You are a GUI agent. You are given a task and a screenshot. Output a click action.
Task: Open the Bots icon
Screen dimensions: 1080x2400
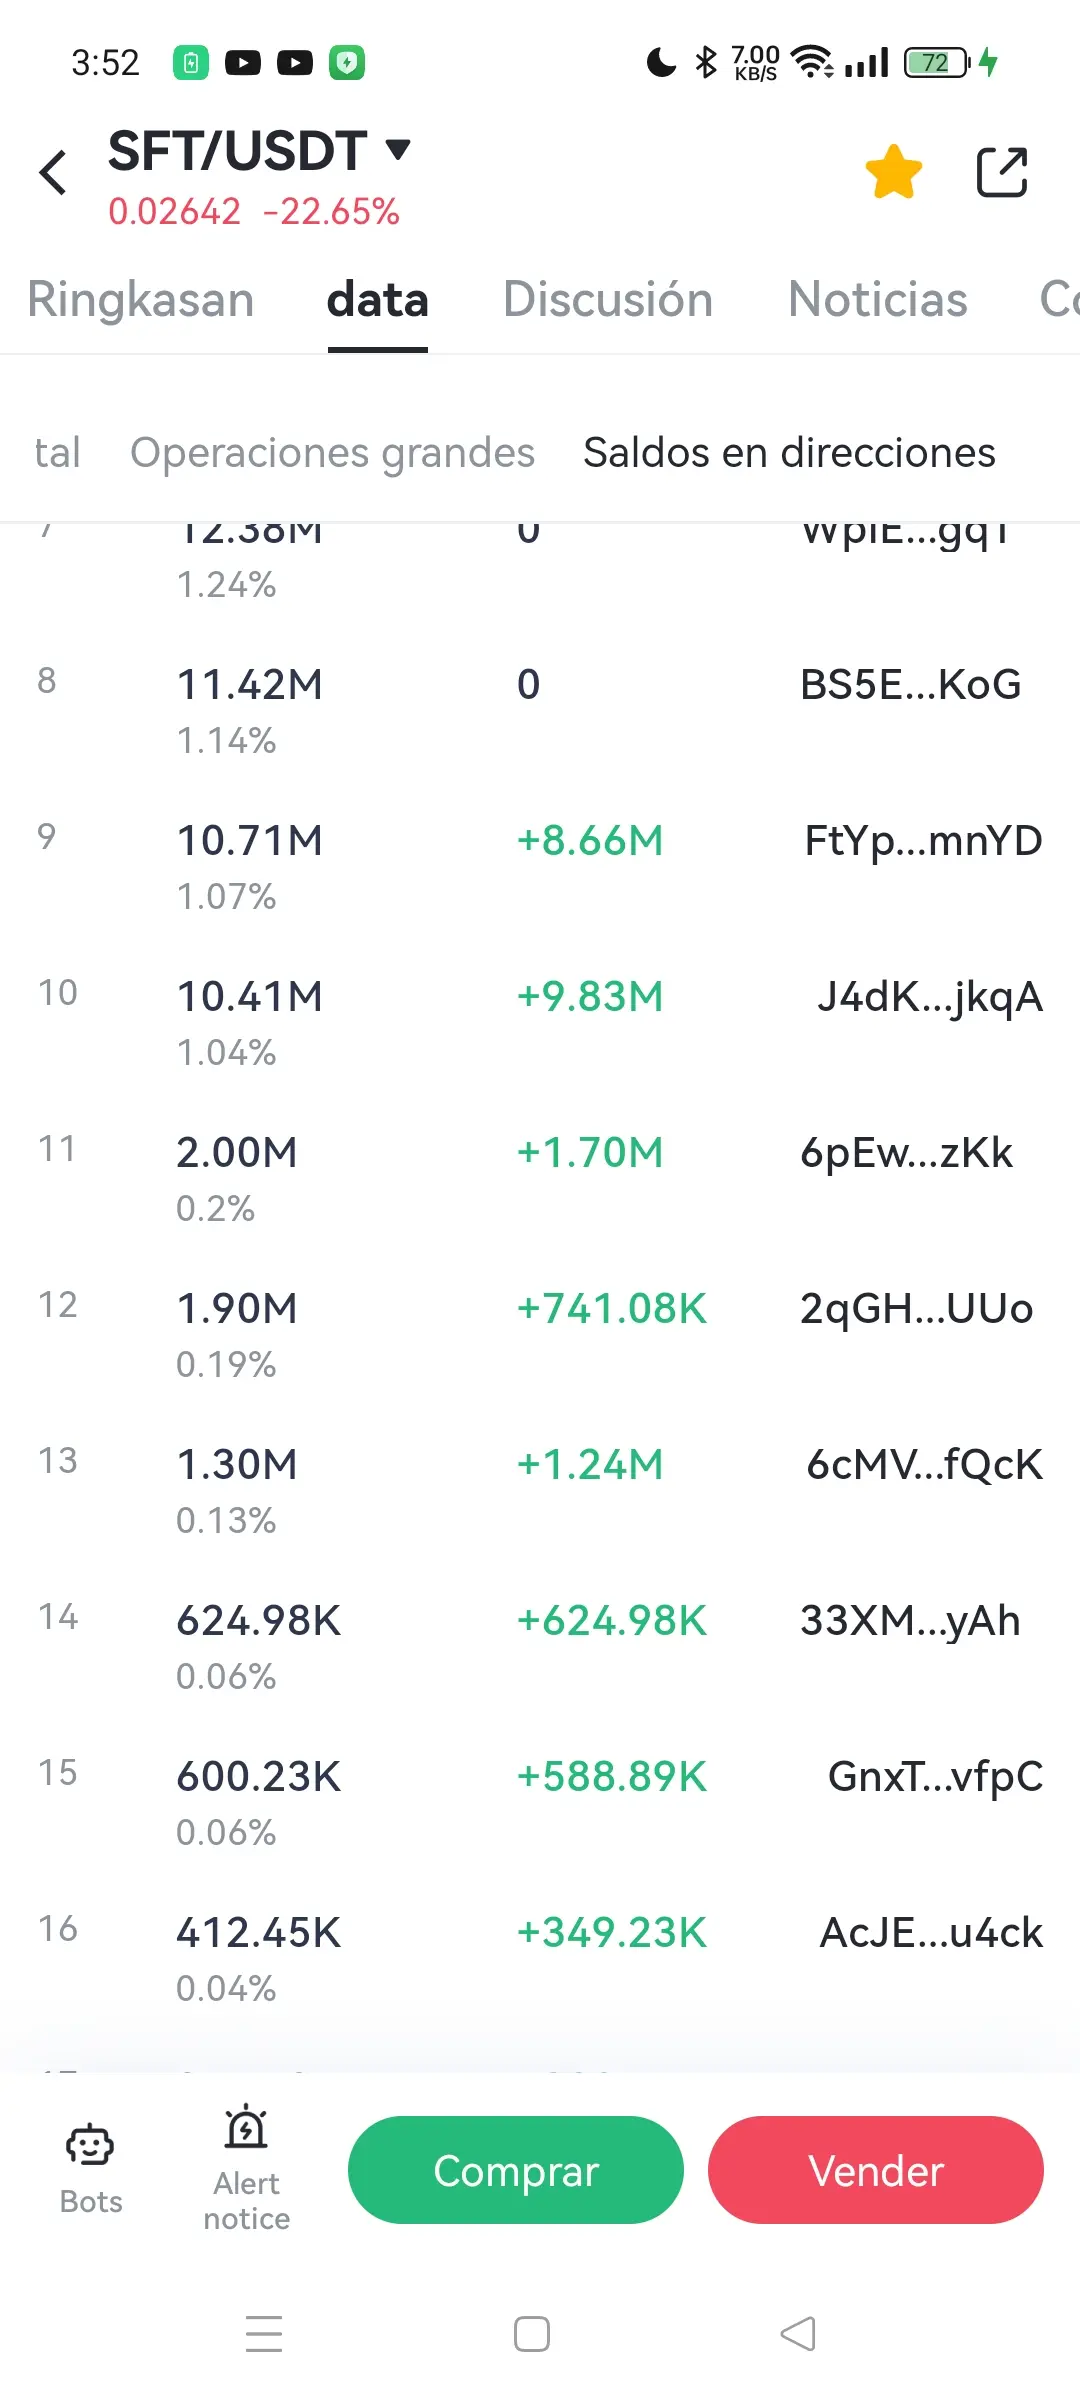[x=90, y=2146]
